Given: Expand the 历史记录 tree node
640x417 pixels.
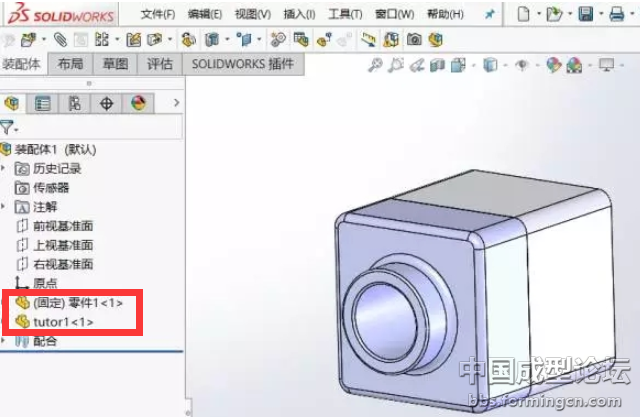Looking at the screenshot, I should coord(4,169).
